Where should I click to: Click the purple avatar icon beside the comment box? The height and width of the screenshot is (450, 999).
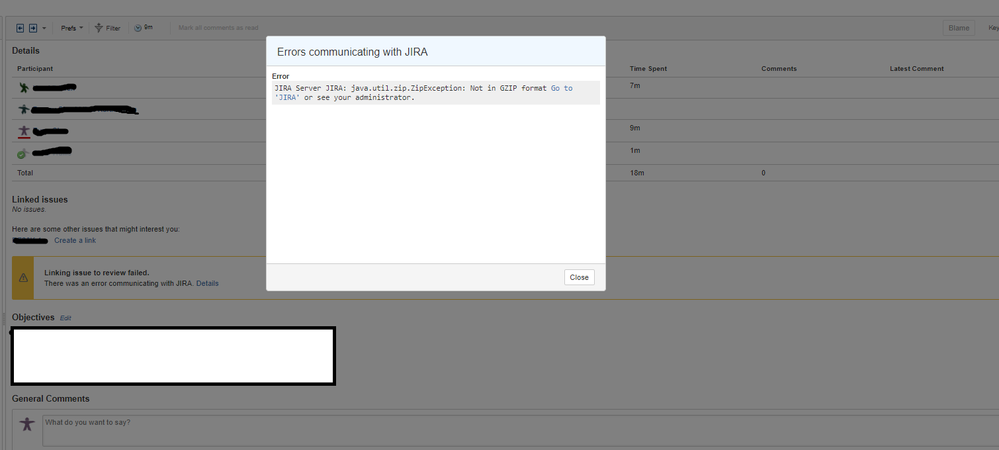(27, 424)
